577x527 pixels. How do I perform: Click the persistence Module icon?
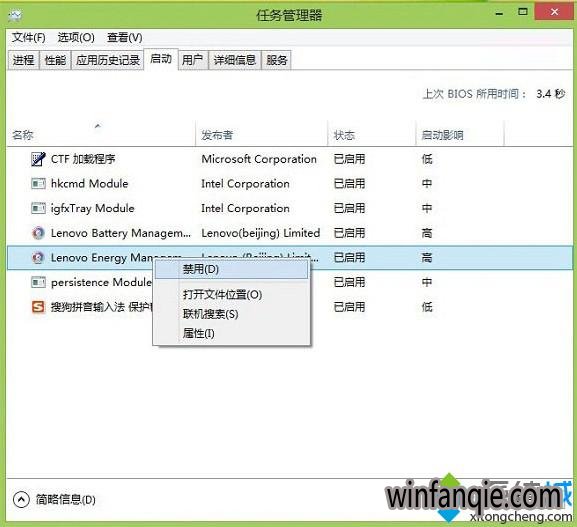(38, 282)
